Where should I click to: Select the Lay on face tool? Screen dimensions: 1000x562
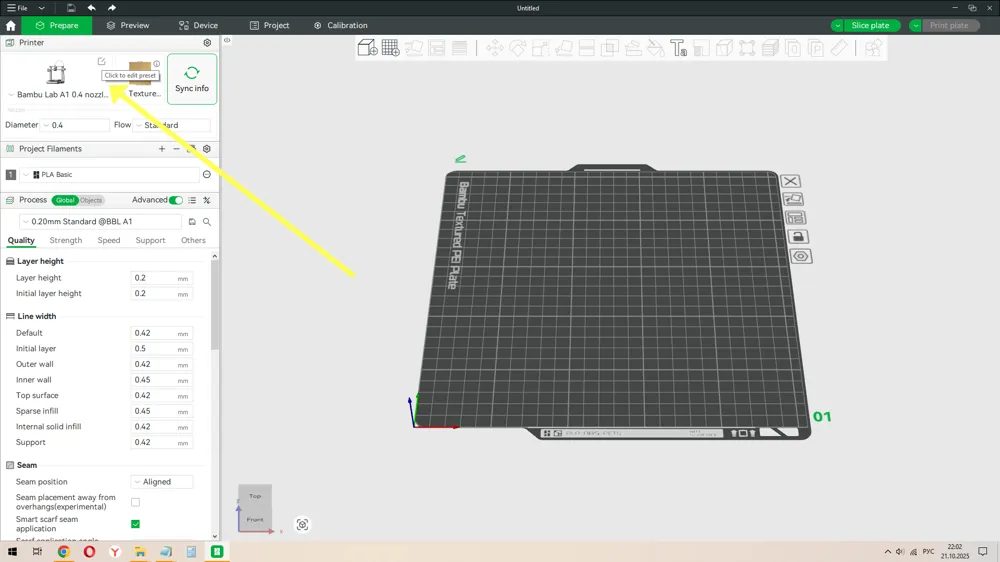(564, 48)
